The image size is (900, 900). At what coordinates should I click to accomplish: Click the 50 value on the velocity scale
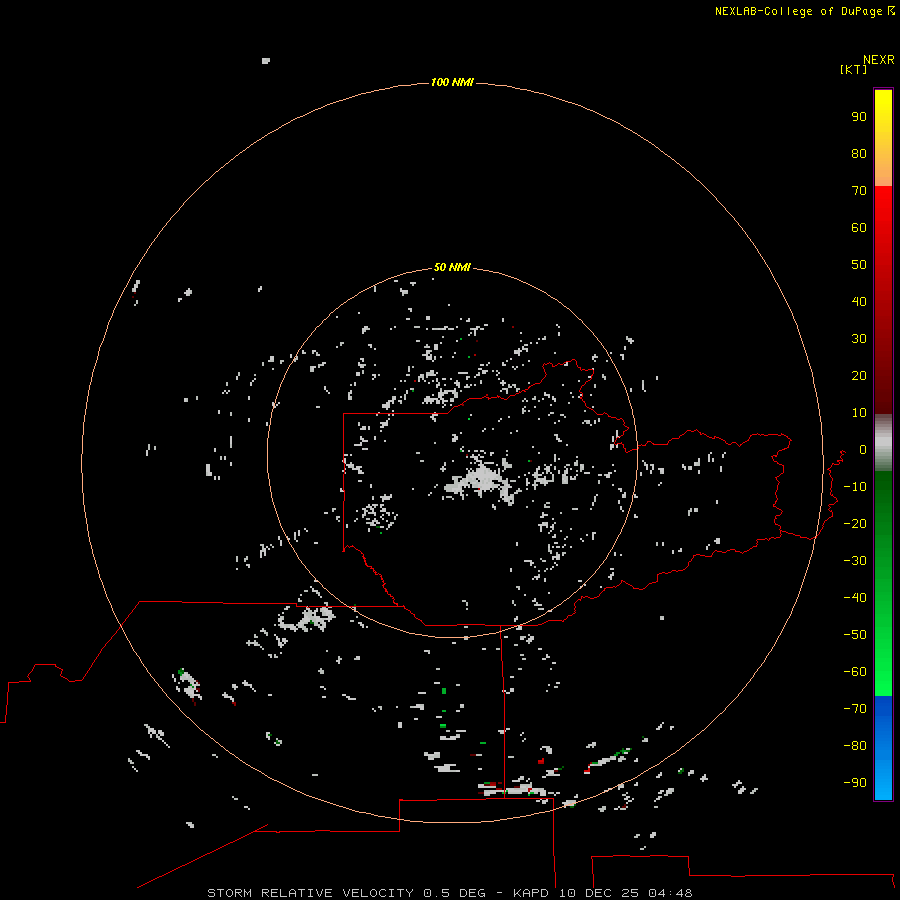pyautogui.click(x=859, y=265)
